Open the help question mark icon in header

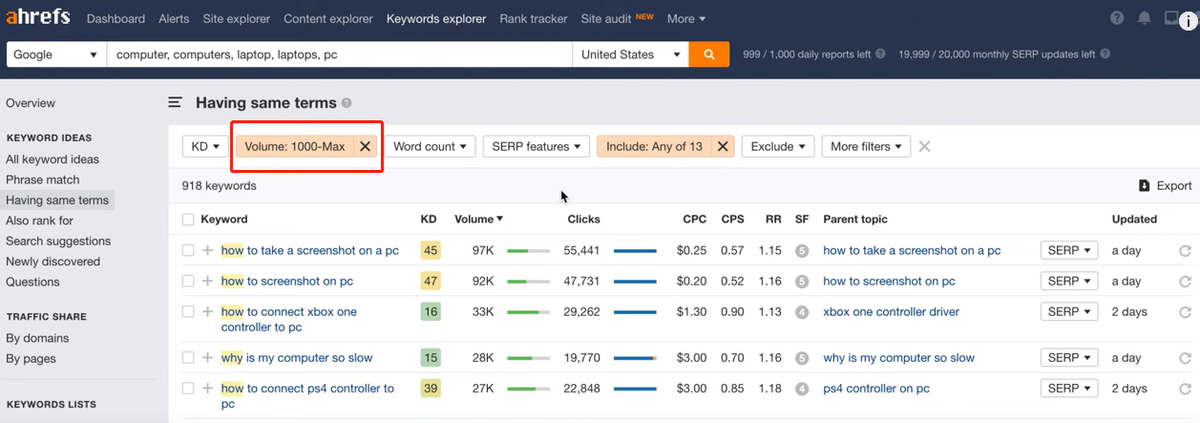[x=1117, y=19]
